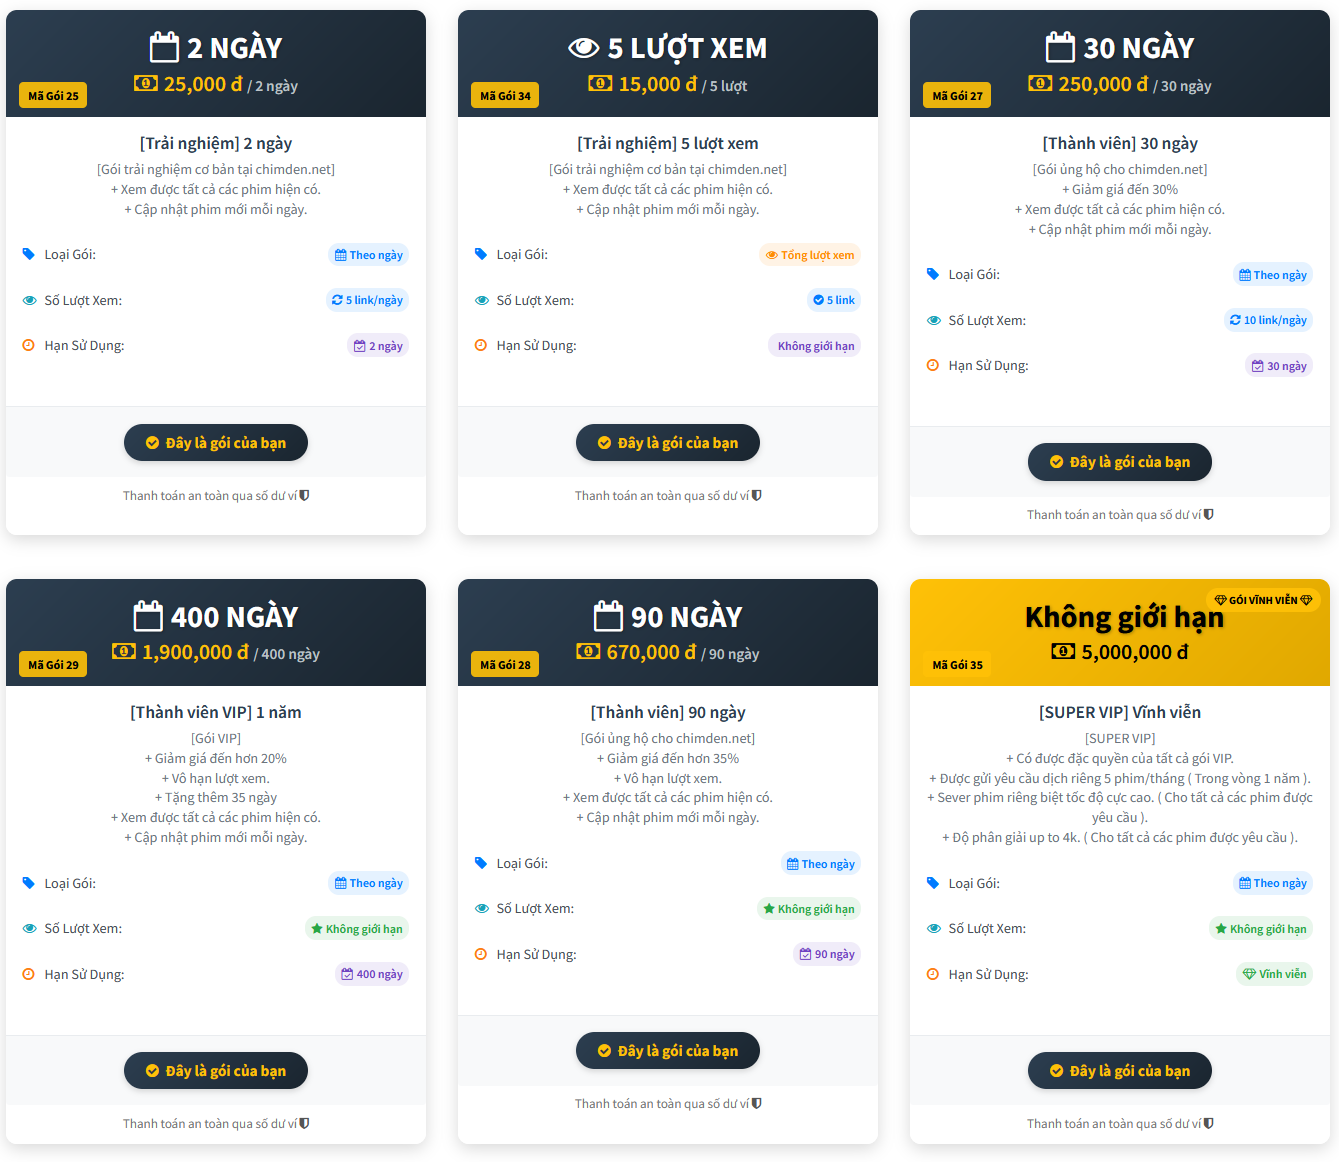Click '[Thành viên] 90 ngày' package title
The width and height of the screenshot is (1339, 1162).
[x=668, y=712]
